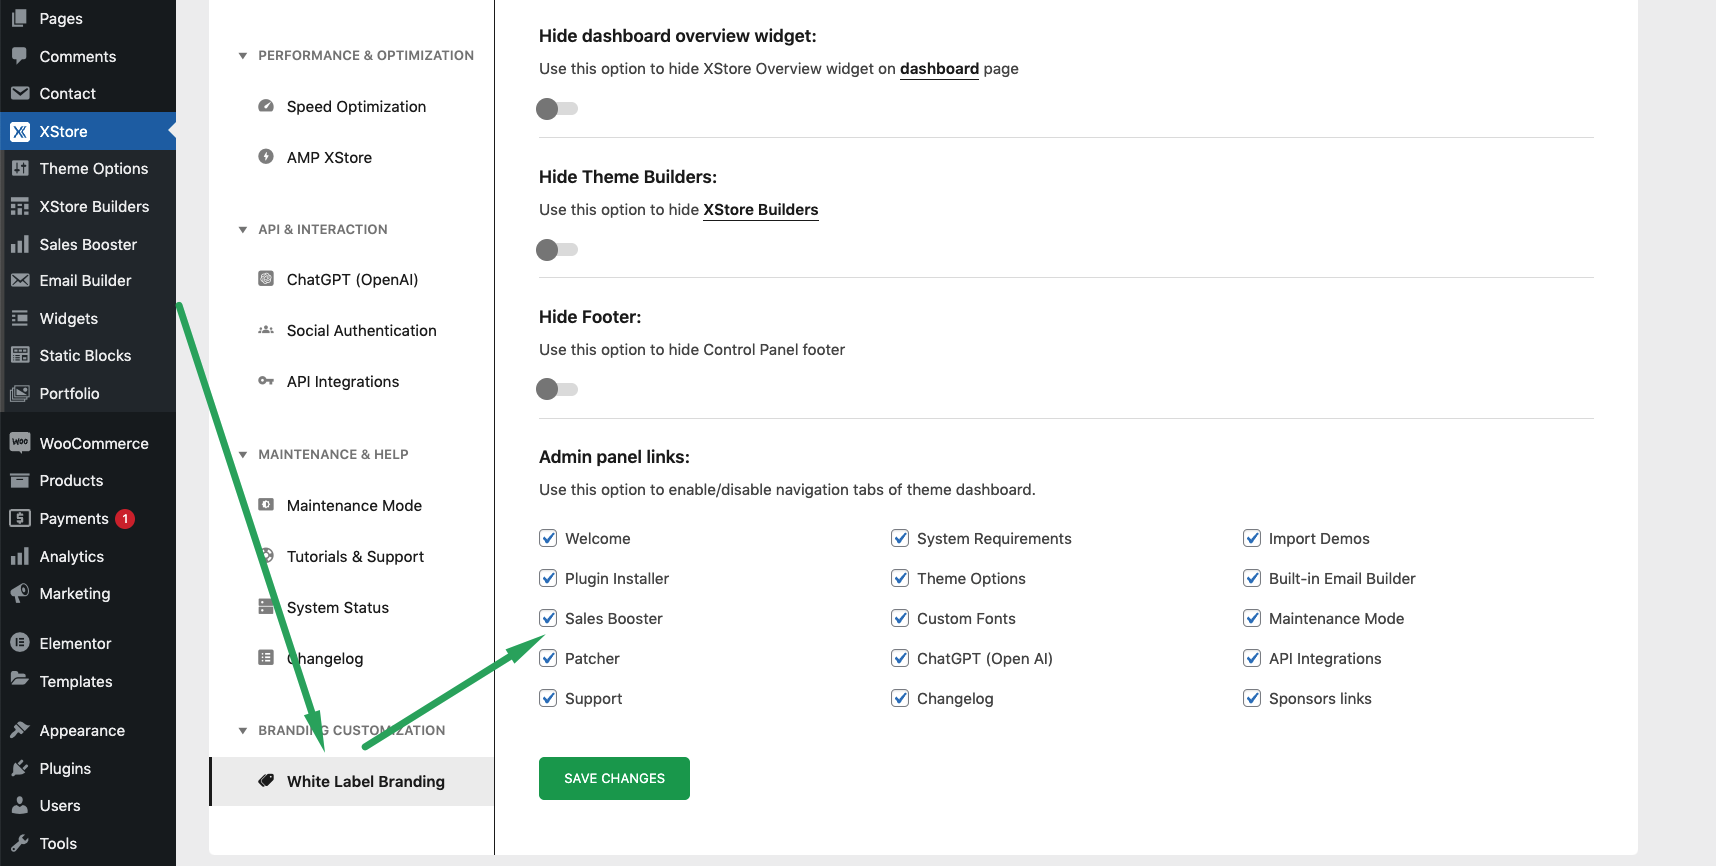Click the AMP XStore lightning icon
This screenshot has width=1716, height=866.
[x=266, y=156]
